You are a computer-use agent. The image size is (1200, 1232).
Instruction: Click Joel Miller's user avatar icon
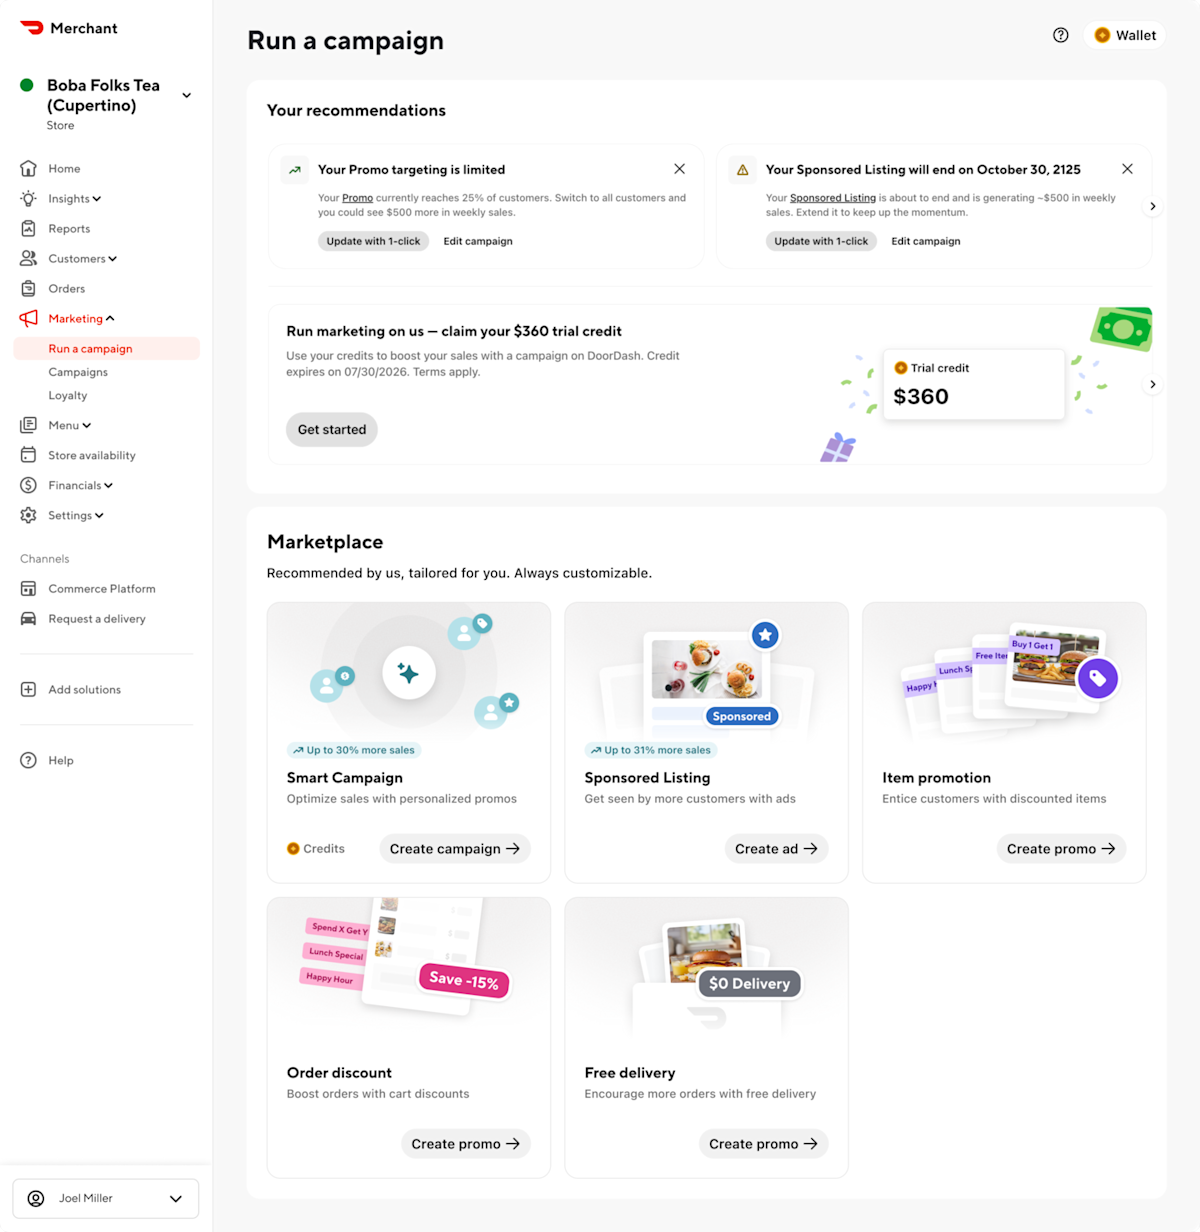click(x=36, y=1198)
